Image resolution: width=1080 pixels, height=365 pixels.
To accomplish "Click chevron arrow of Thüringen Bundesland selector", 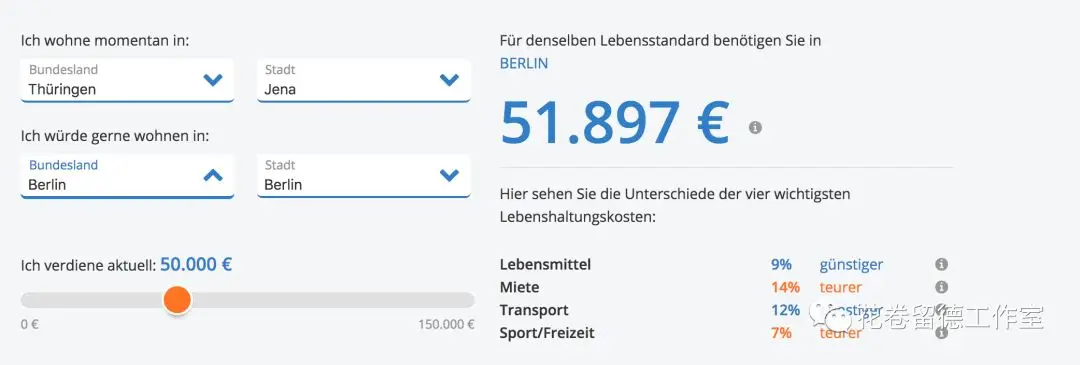I will tap(213, 80).
